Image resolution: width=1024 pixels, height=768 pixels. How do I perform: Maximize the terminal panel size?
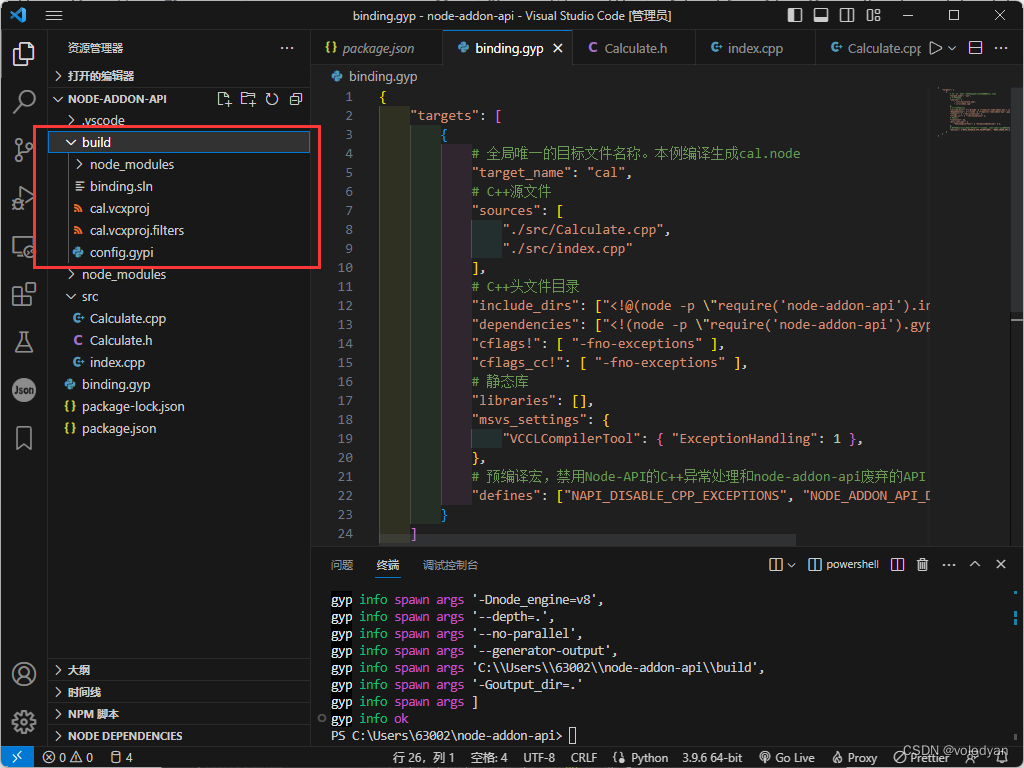(x=974, y=564)
